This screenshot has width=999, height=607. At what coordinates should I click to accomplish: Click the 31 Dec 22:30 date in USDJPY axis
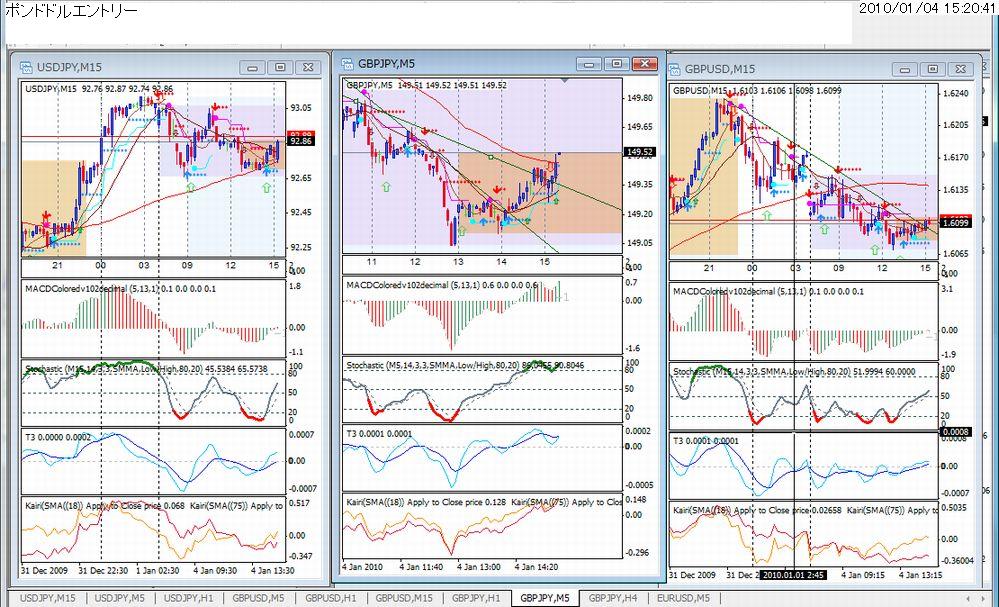103,571
